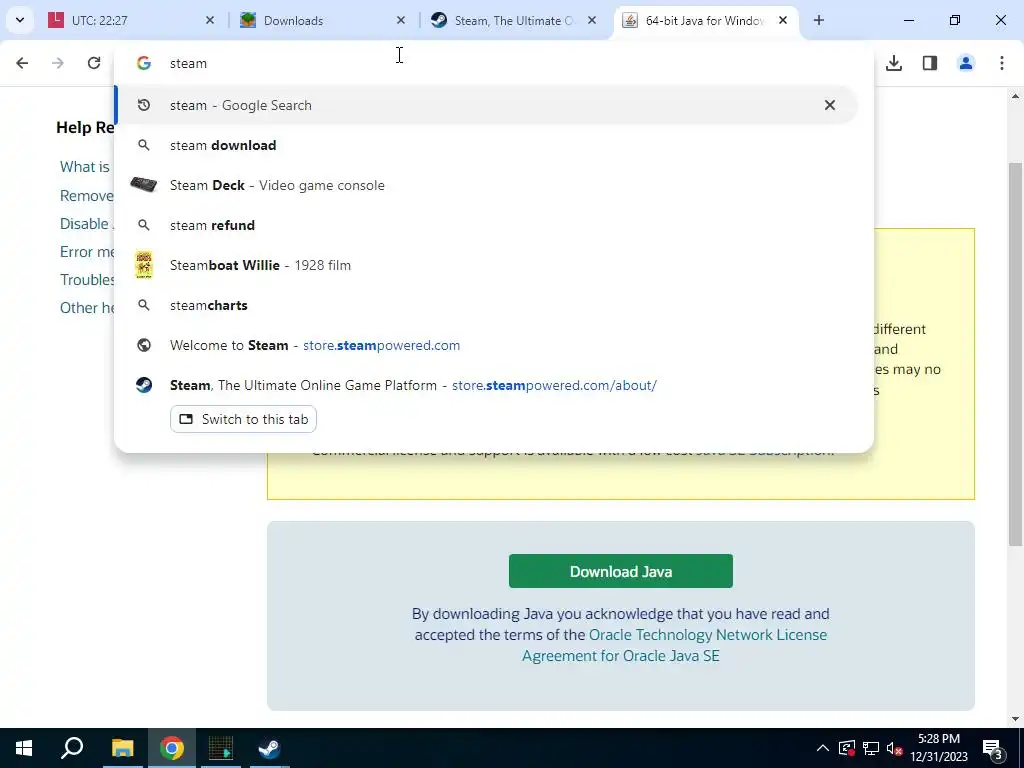Open Windows taskbar search
This screenshot has height=768, width=1024.
pyautogui.click(x=72, y=748)
